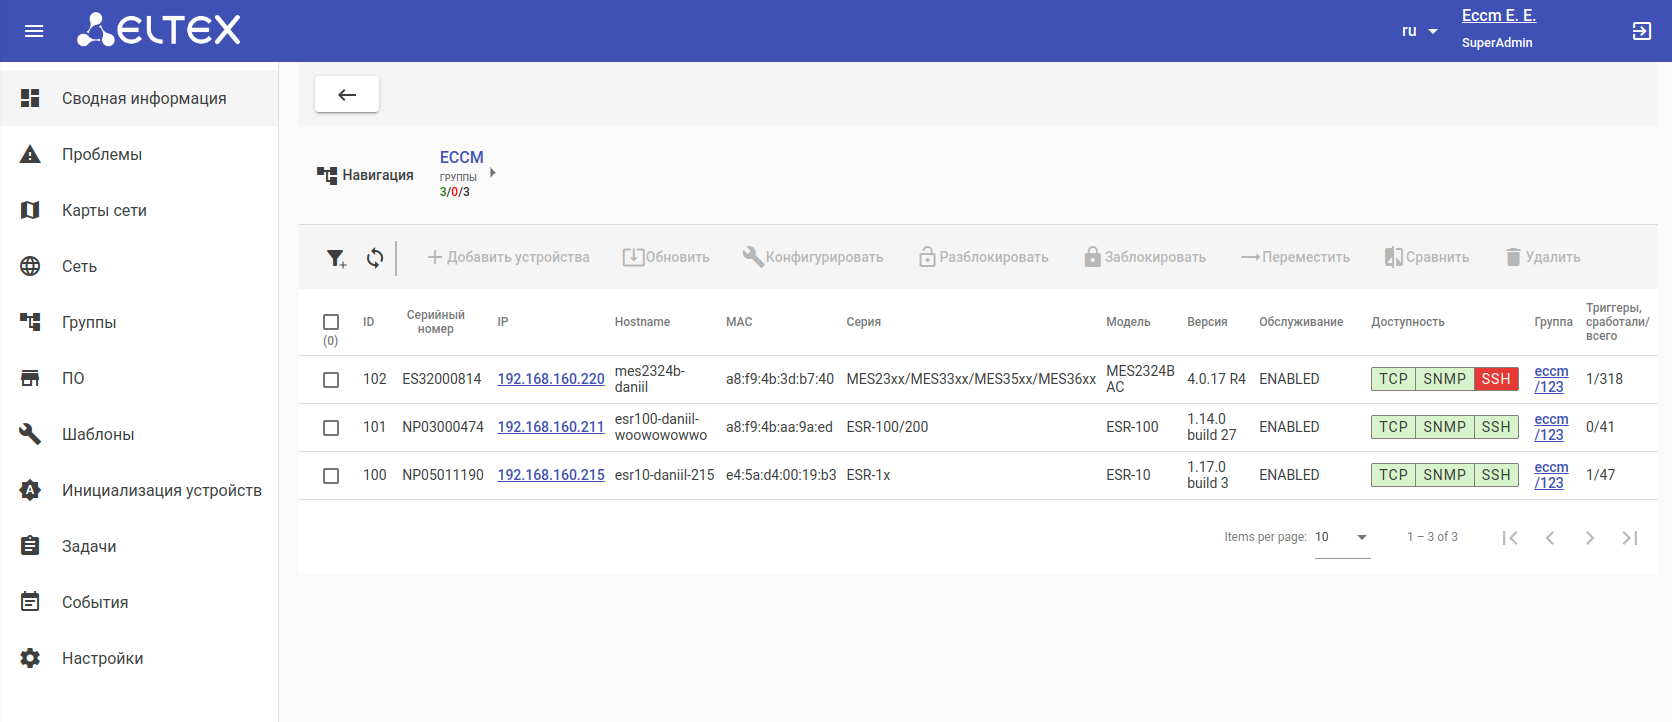Screen dimensions: 1672x722
Task: Open Eccm E. E. user profile link
Action: click(x=1499, y=15)
